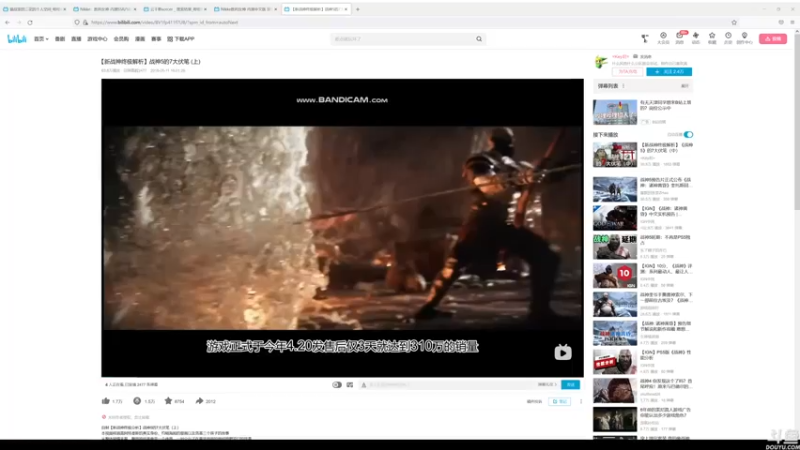
Task: Click 下载APP link
Action: pos(181,39)
